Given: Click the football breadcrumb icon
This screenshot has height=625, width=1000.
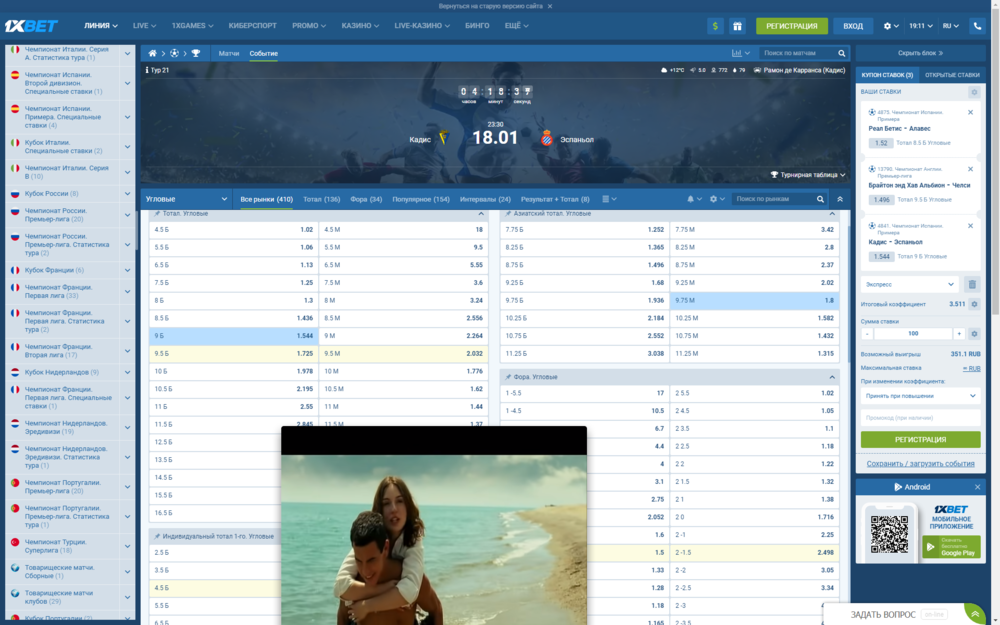Looking at the screenshot, I should tap(174, 54).
